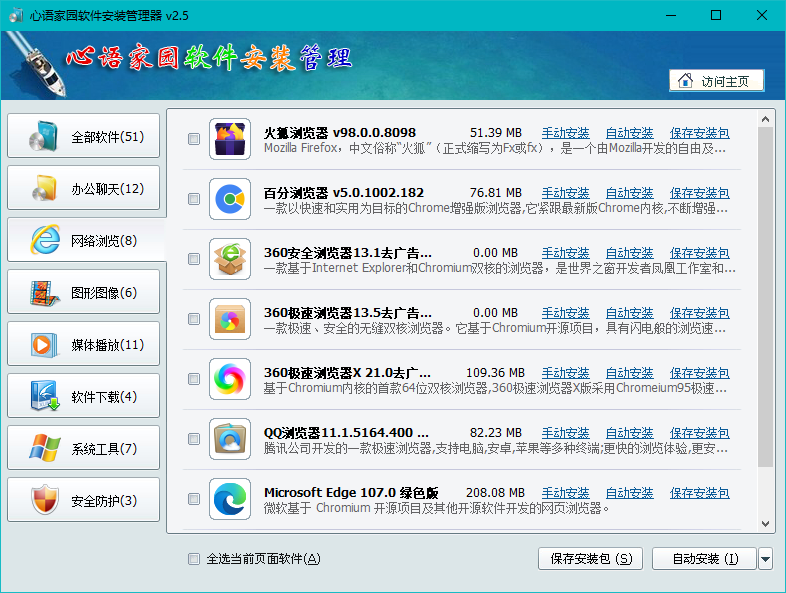Click 手动安装 link for 百分浏览器

(x=565, y=193)
